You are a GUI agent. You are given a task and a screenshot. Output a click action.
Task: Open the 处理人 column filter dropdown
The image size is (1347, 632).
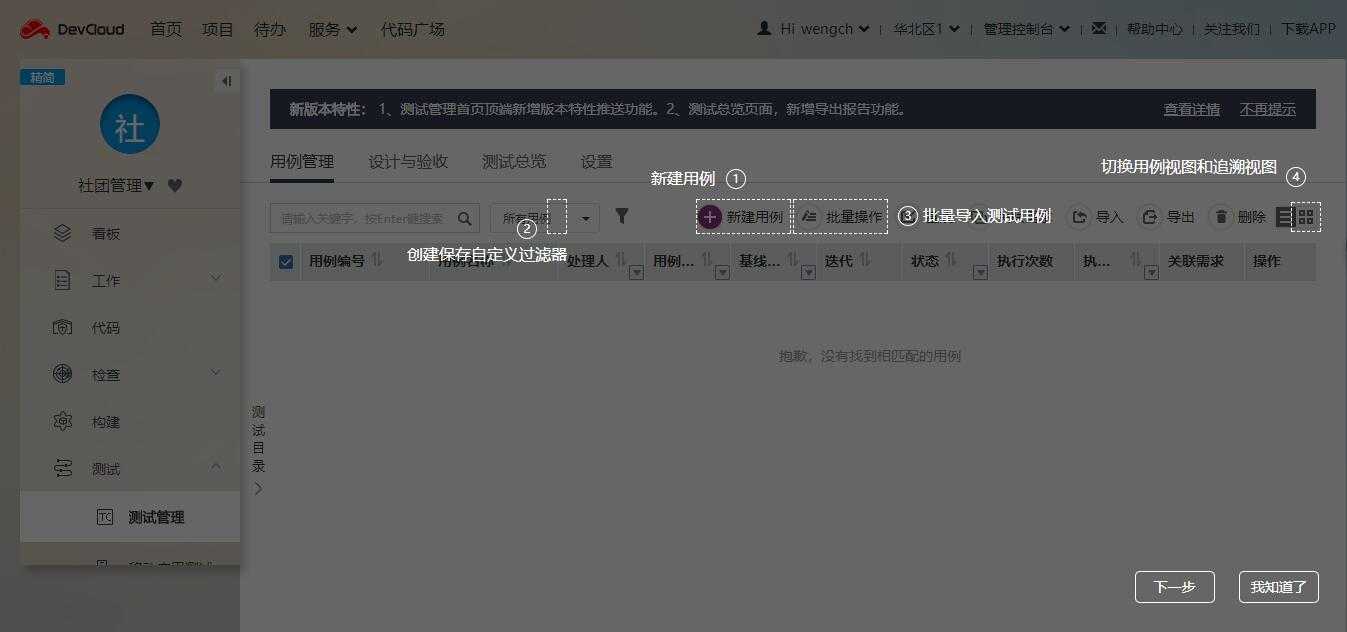pyautogui.click(x=636, y=272)
